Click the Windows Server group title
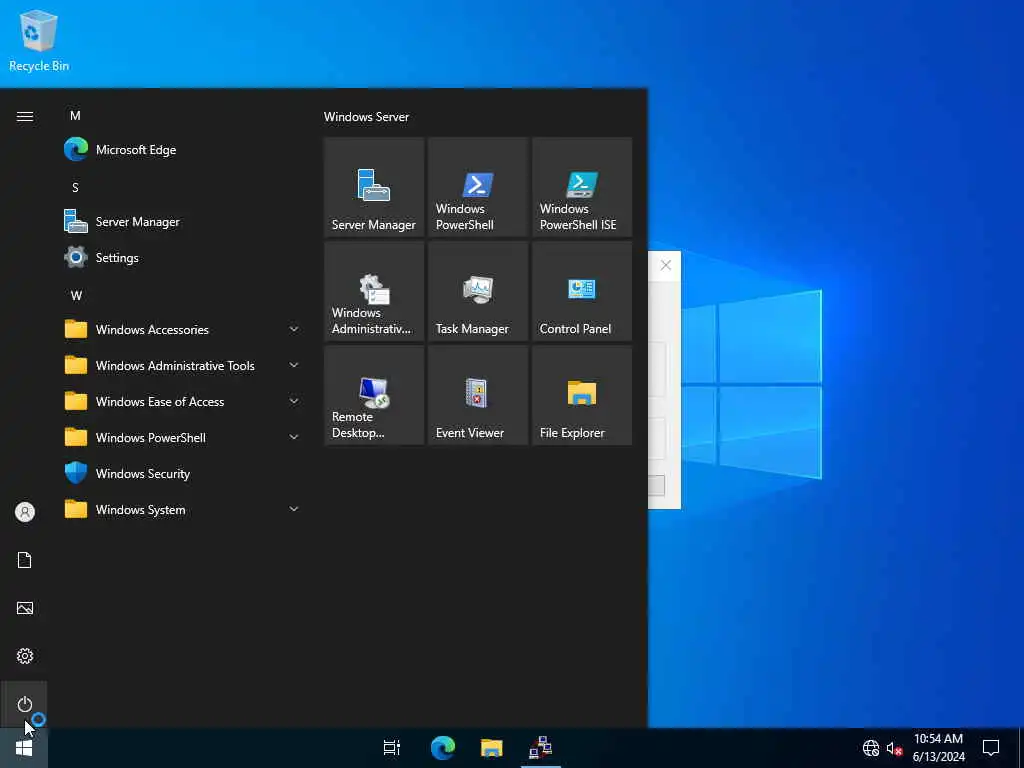The height and width of the screenshot is (768, 1024). coord(366,117)
